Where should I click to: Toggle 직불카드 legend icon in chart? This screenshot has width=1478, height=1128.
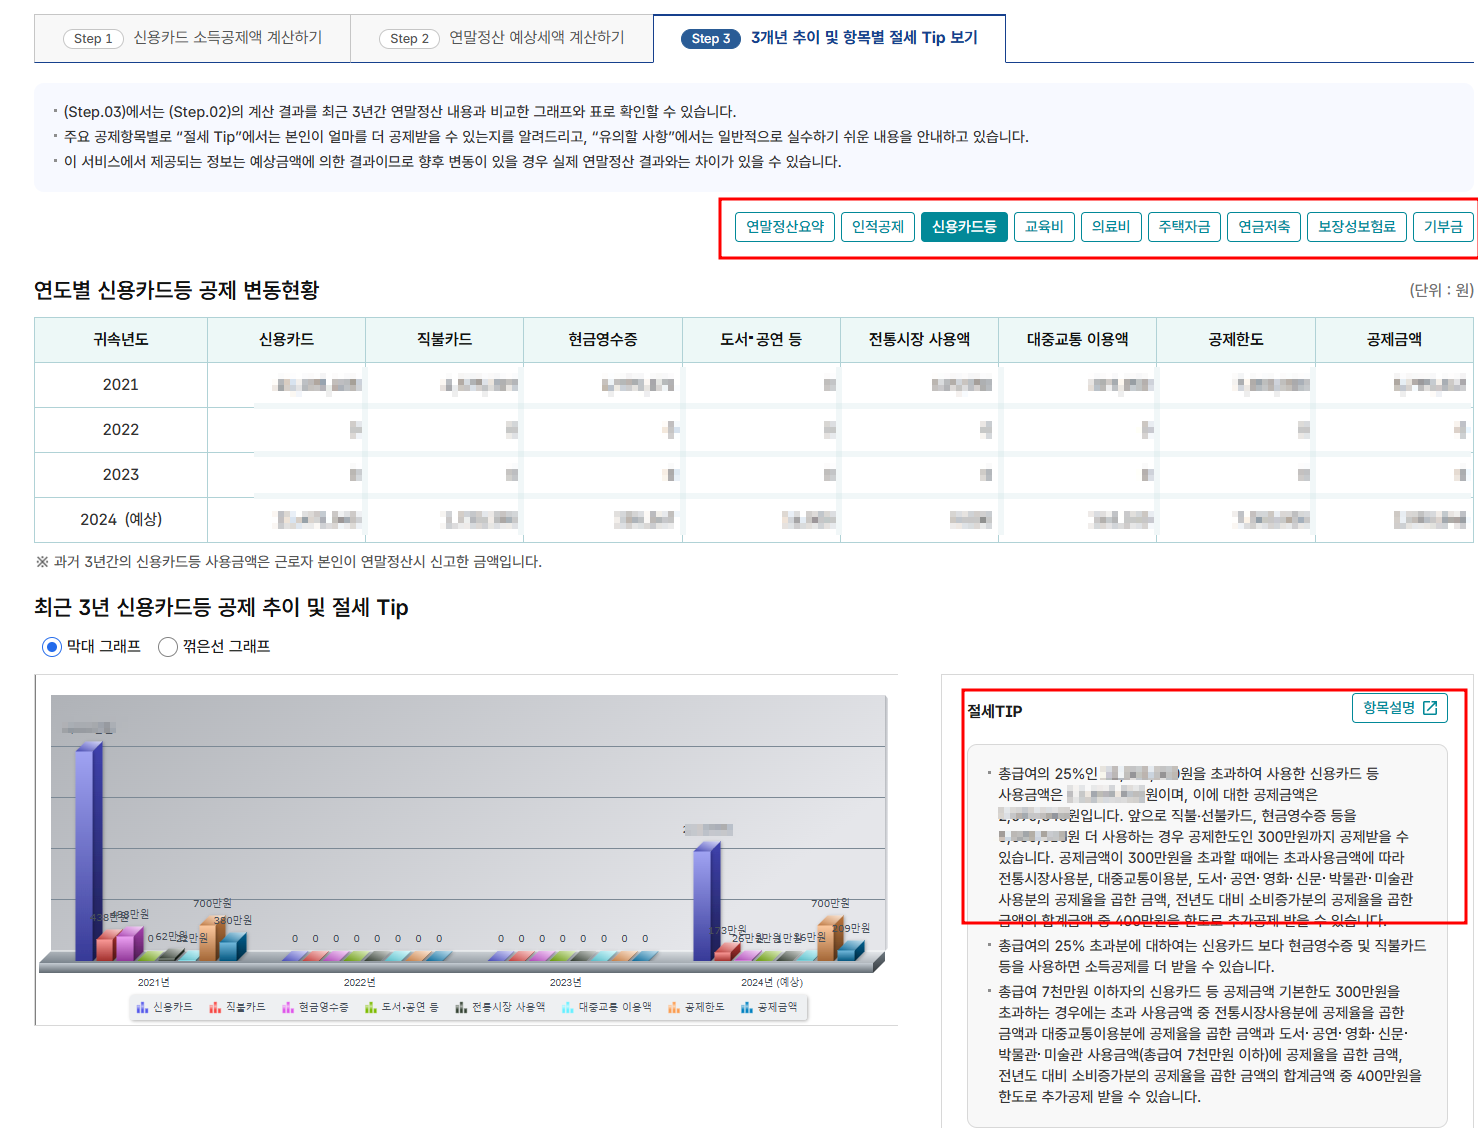(x=215, y=1007)
